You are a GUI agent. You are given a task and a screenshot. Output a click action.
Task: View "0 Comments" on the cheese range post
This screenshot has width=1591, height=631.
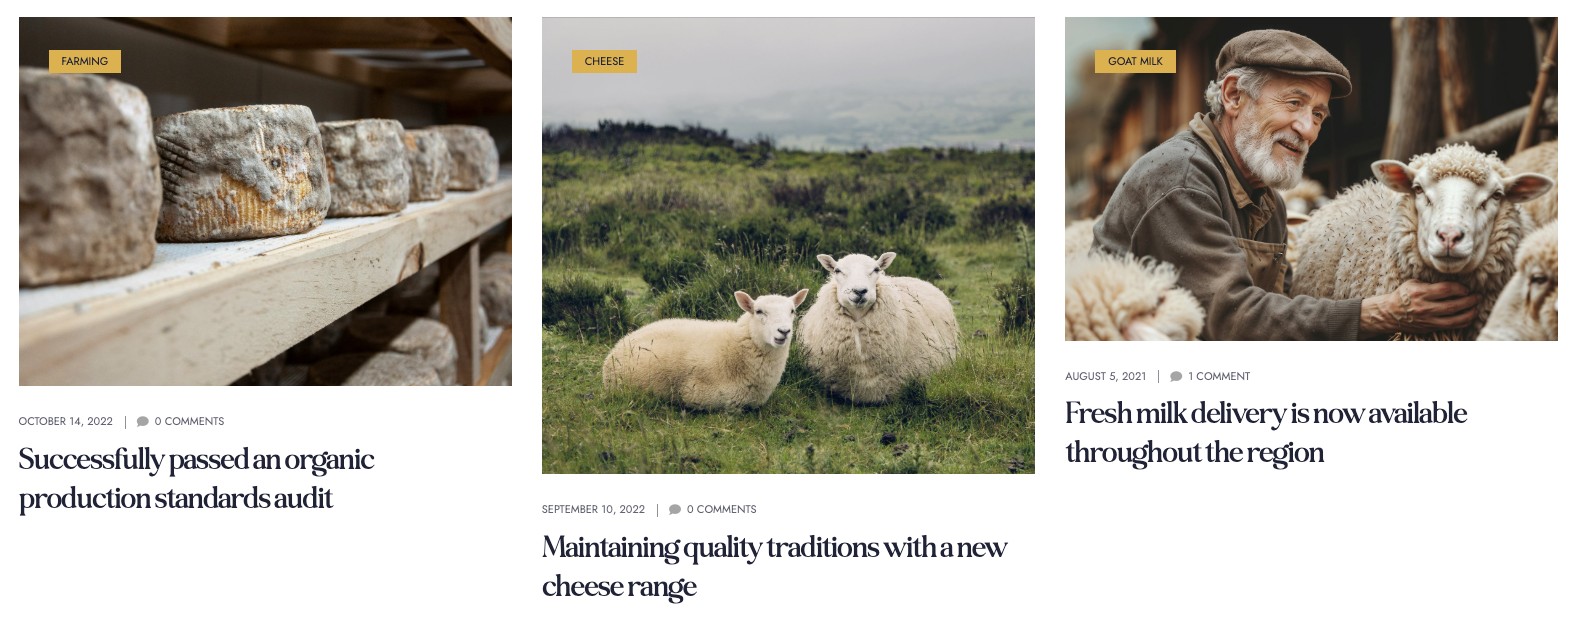[721, 509]
